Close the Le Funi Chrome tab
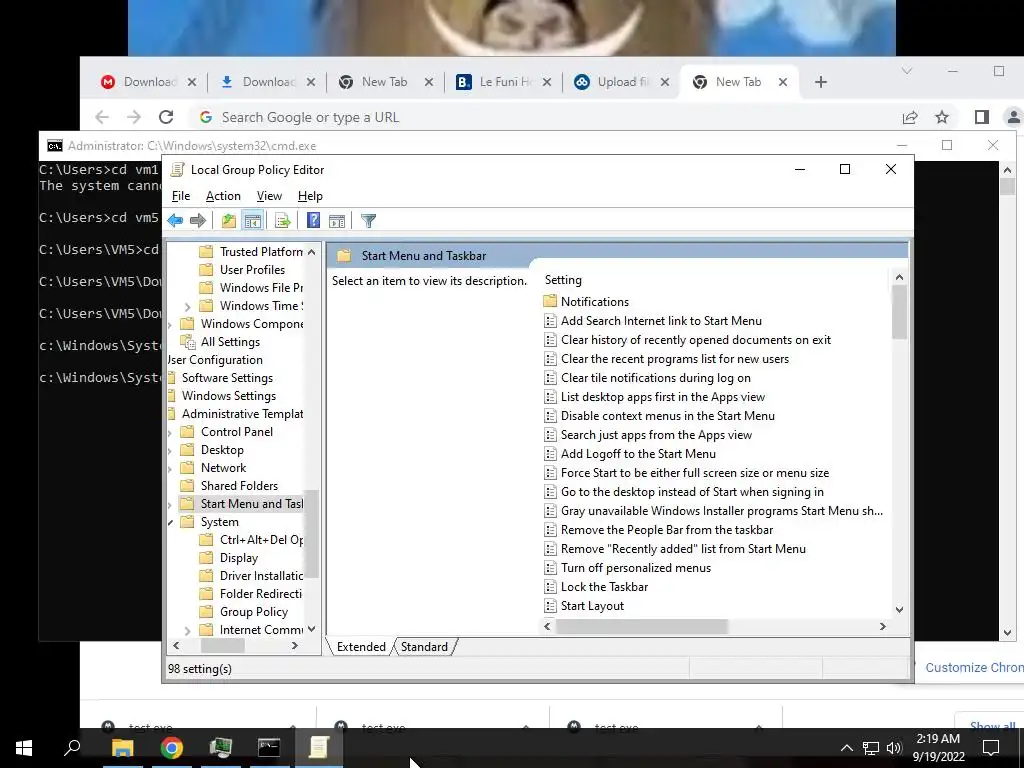This screenshot has height=768, width=1024. (547, 82)
